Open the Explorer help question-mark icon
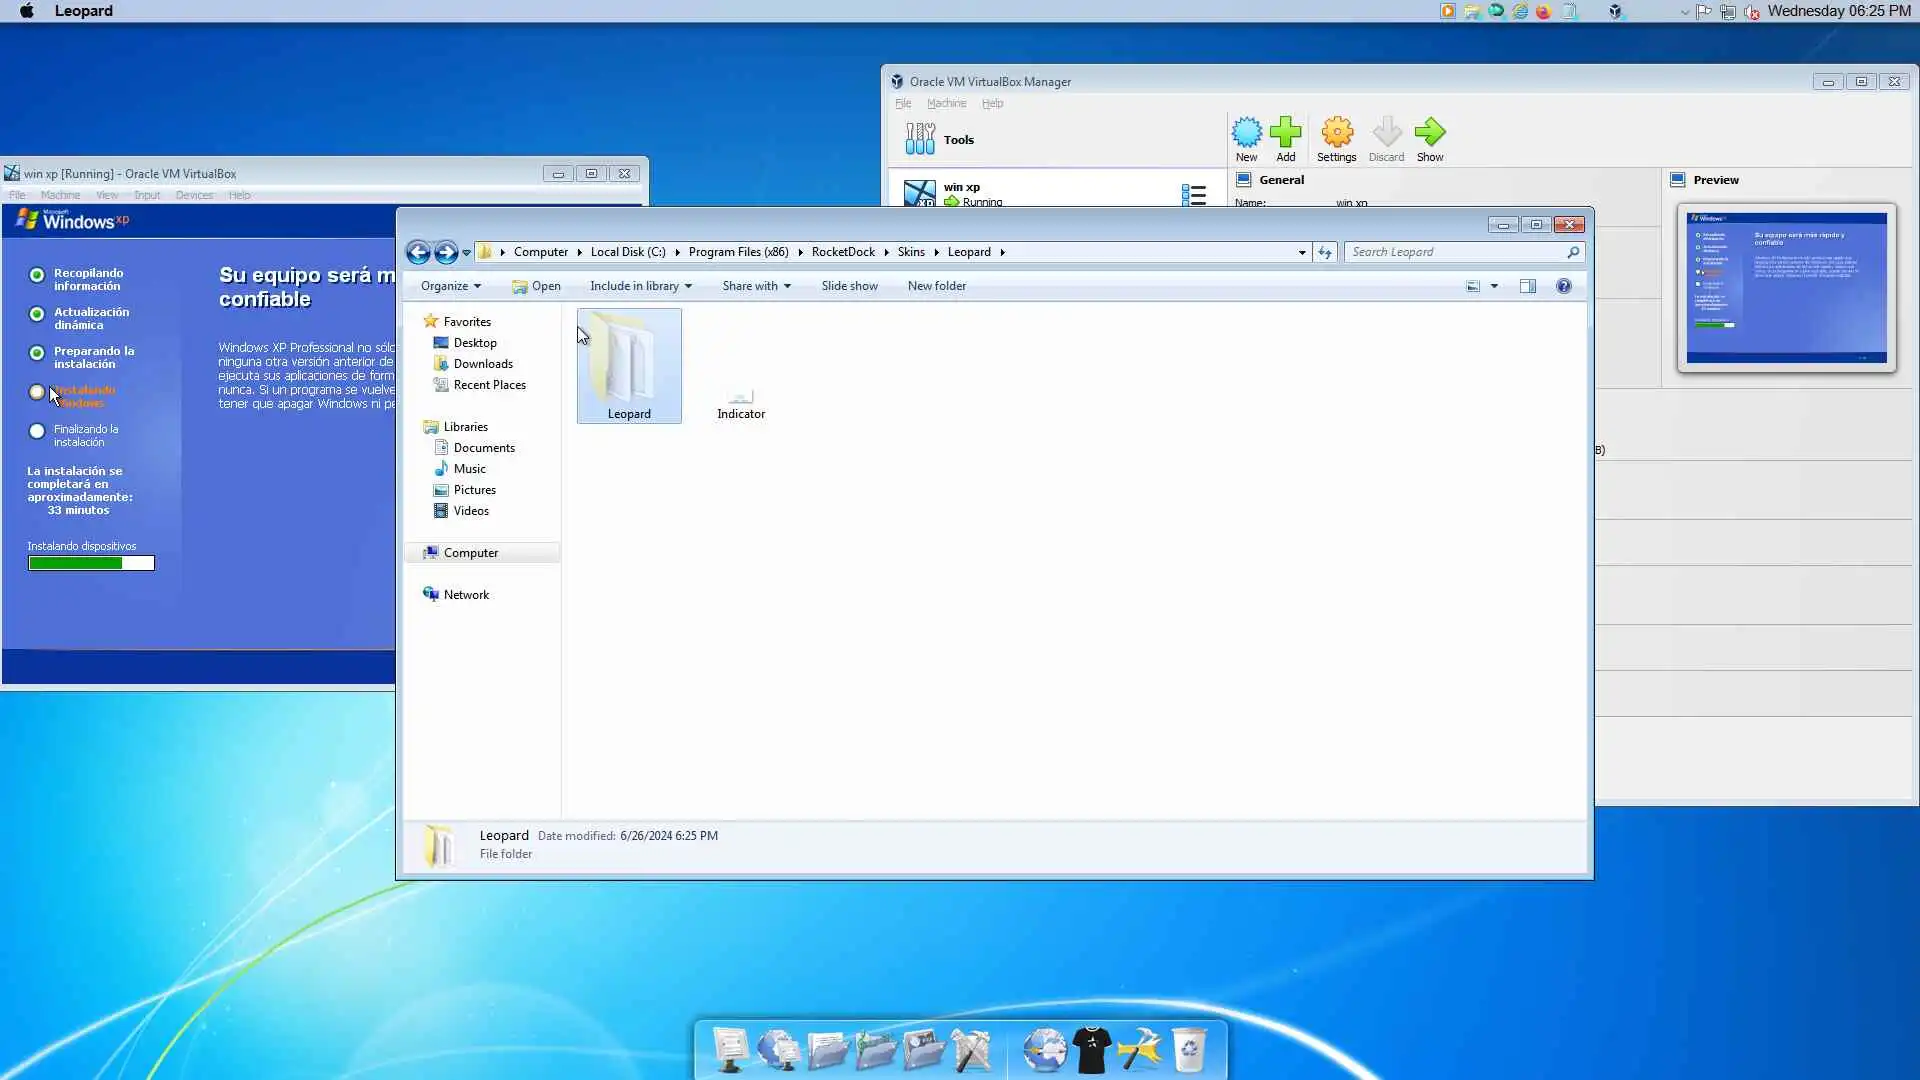The width and height of the screenshot is (1920, 1080). (1563, 286)
